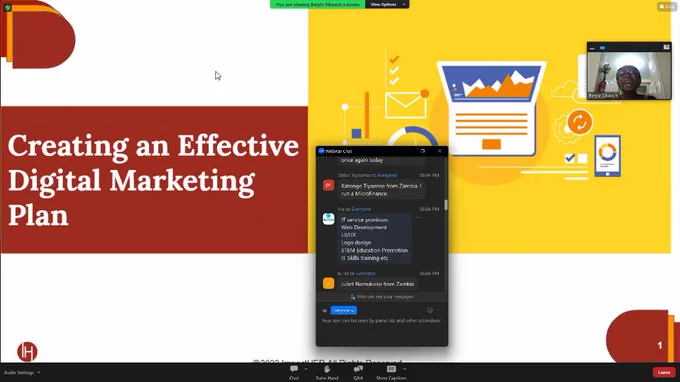This screenshot has width=680, height=382.
Task: Click "Web Development" line in chat
Action: (363, 227)
